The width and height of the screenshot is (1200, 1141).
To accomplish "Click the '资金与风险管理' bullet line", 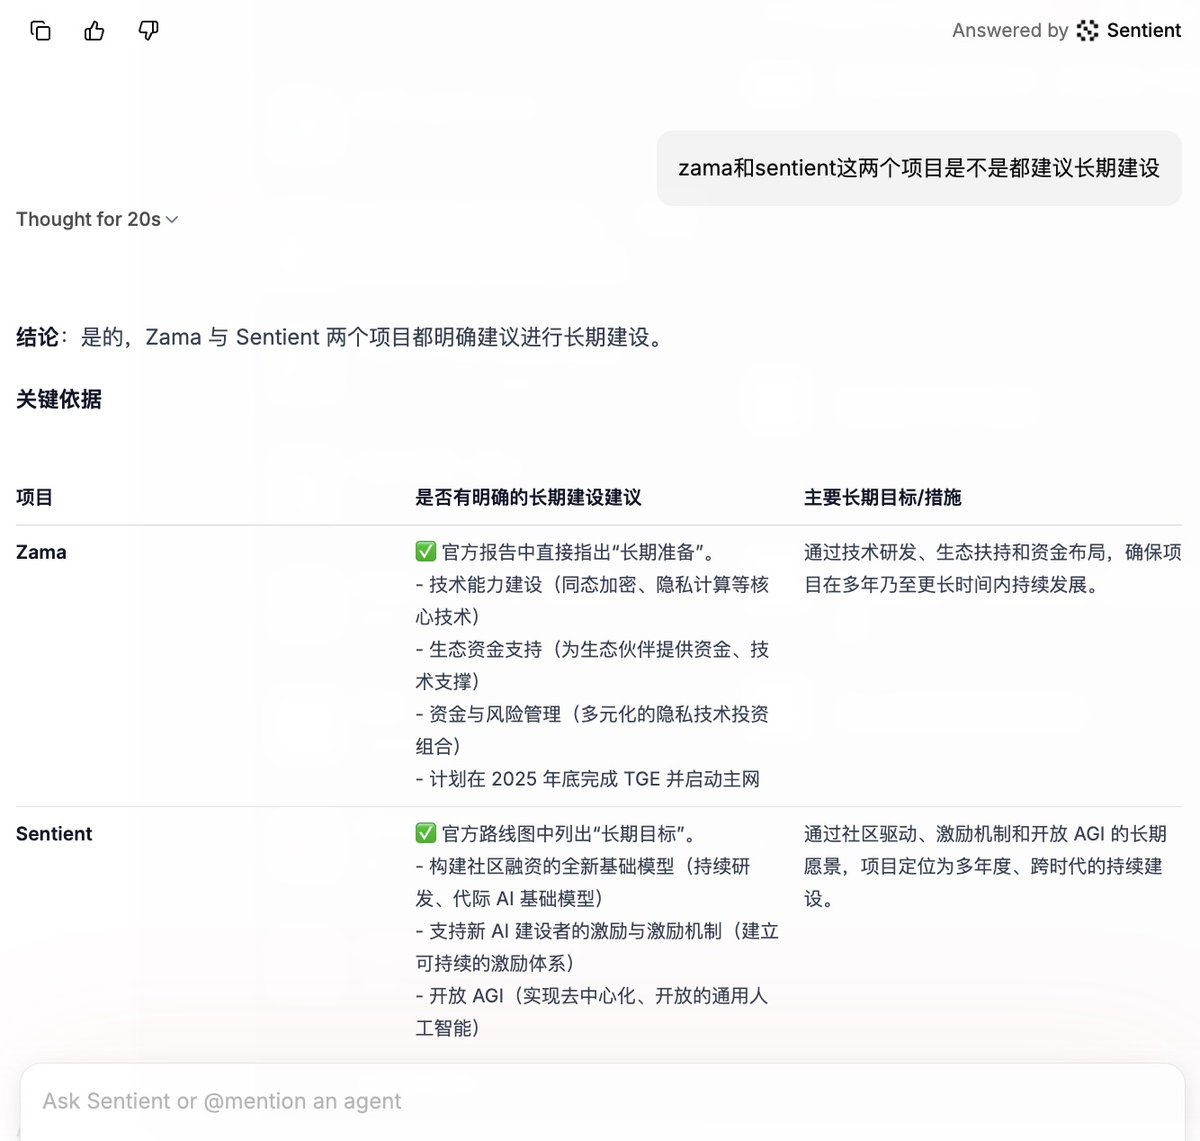I will [x=592, y=731].
